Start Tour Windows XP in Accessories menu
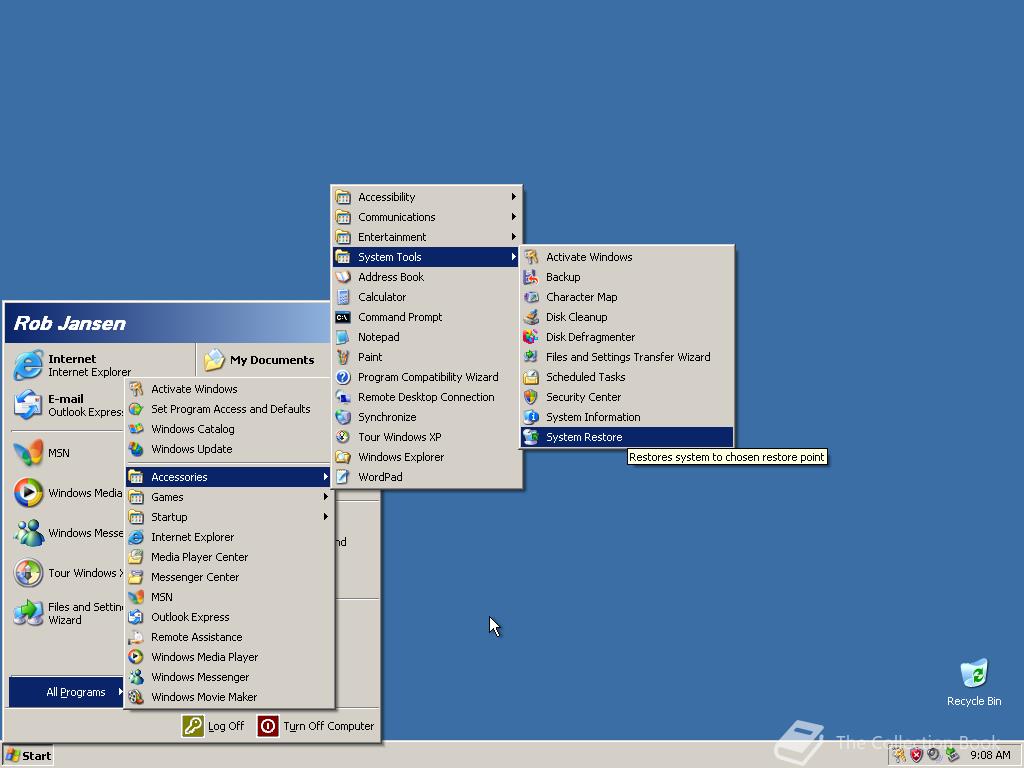The width and height of the screenshot is (1024, 768). coord(426,437)
